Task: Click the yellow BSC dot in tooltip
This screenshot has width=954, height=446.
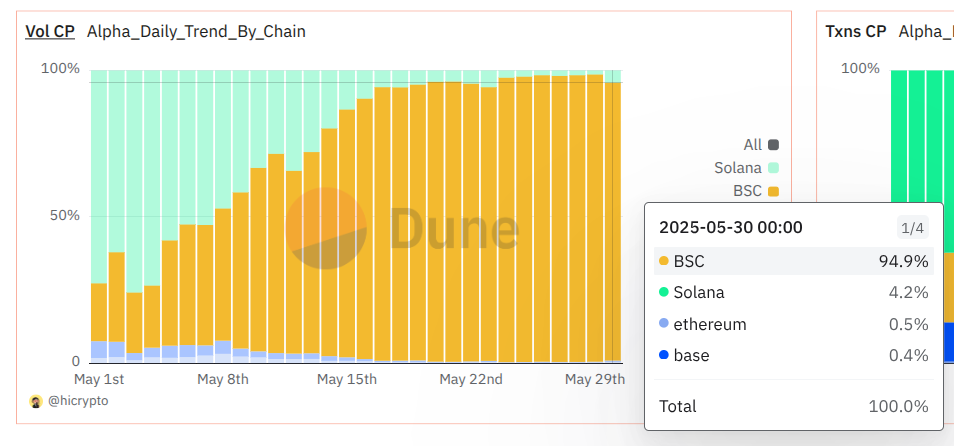Action: [x=663, y=262]
